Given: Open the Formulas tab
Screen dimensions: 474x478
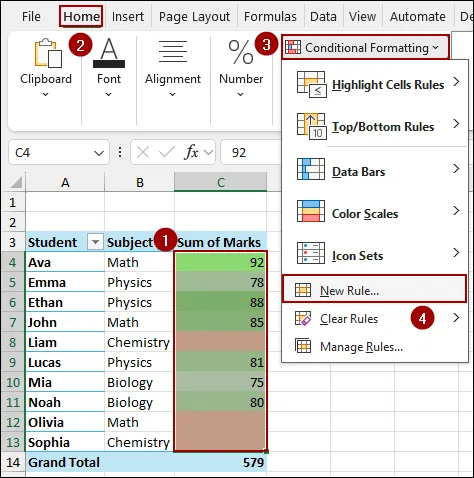Looking at the screenshot, I should pyautogui.click(x=270, y=16).
